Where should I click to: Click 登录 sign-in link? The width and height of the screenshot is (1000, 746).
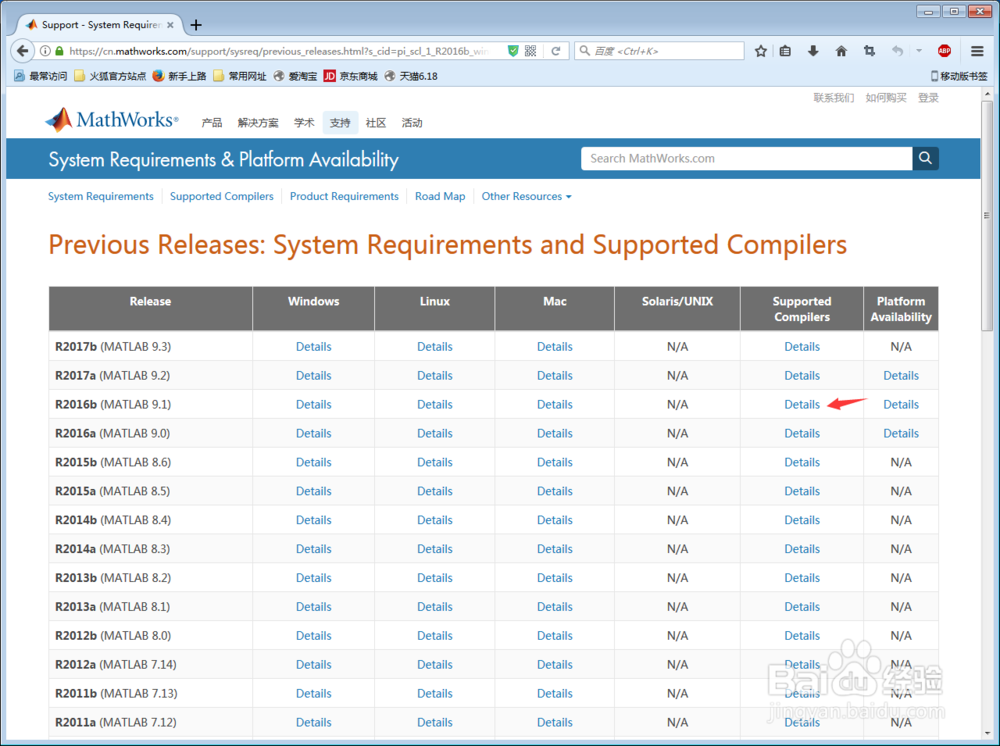point(928,98)
